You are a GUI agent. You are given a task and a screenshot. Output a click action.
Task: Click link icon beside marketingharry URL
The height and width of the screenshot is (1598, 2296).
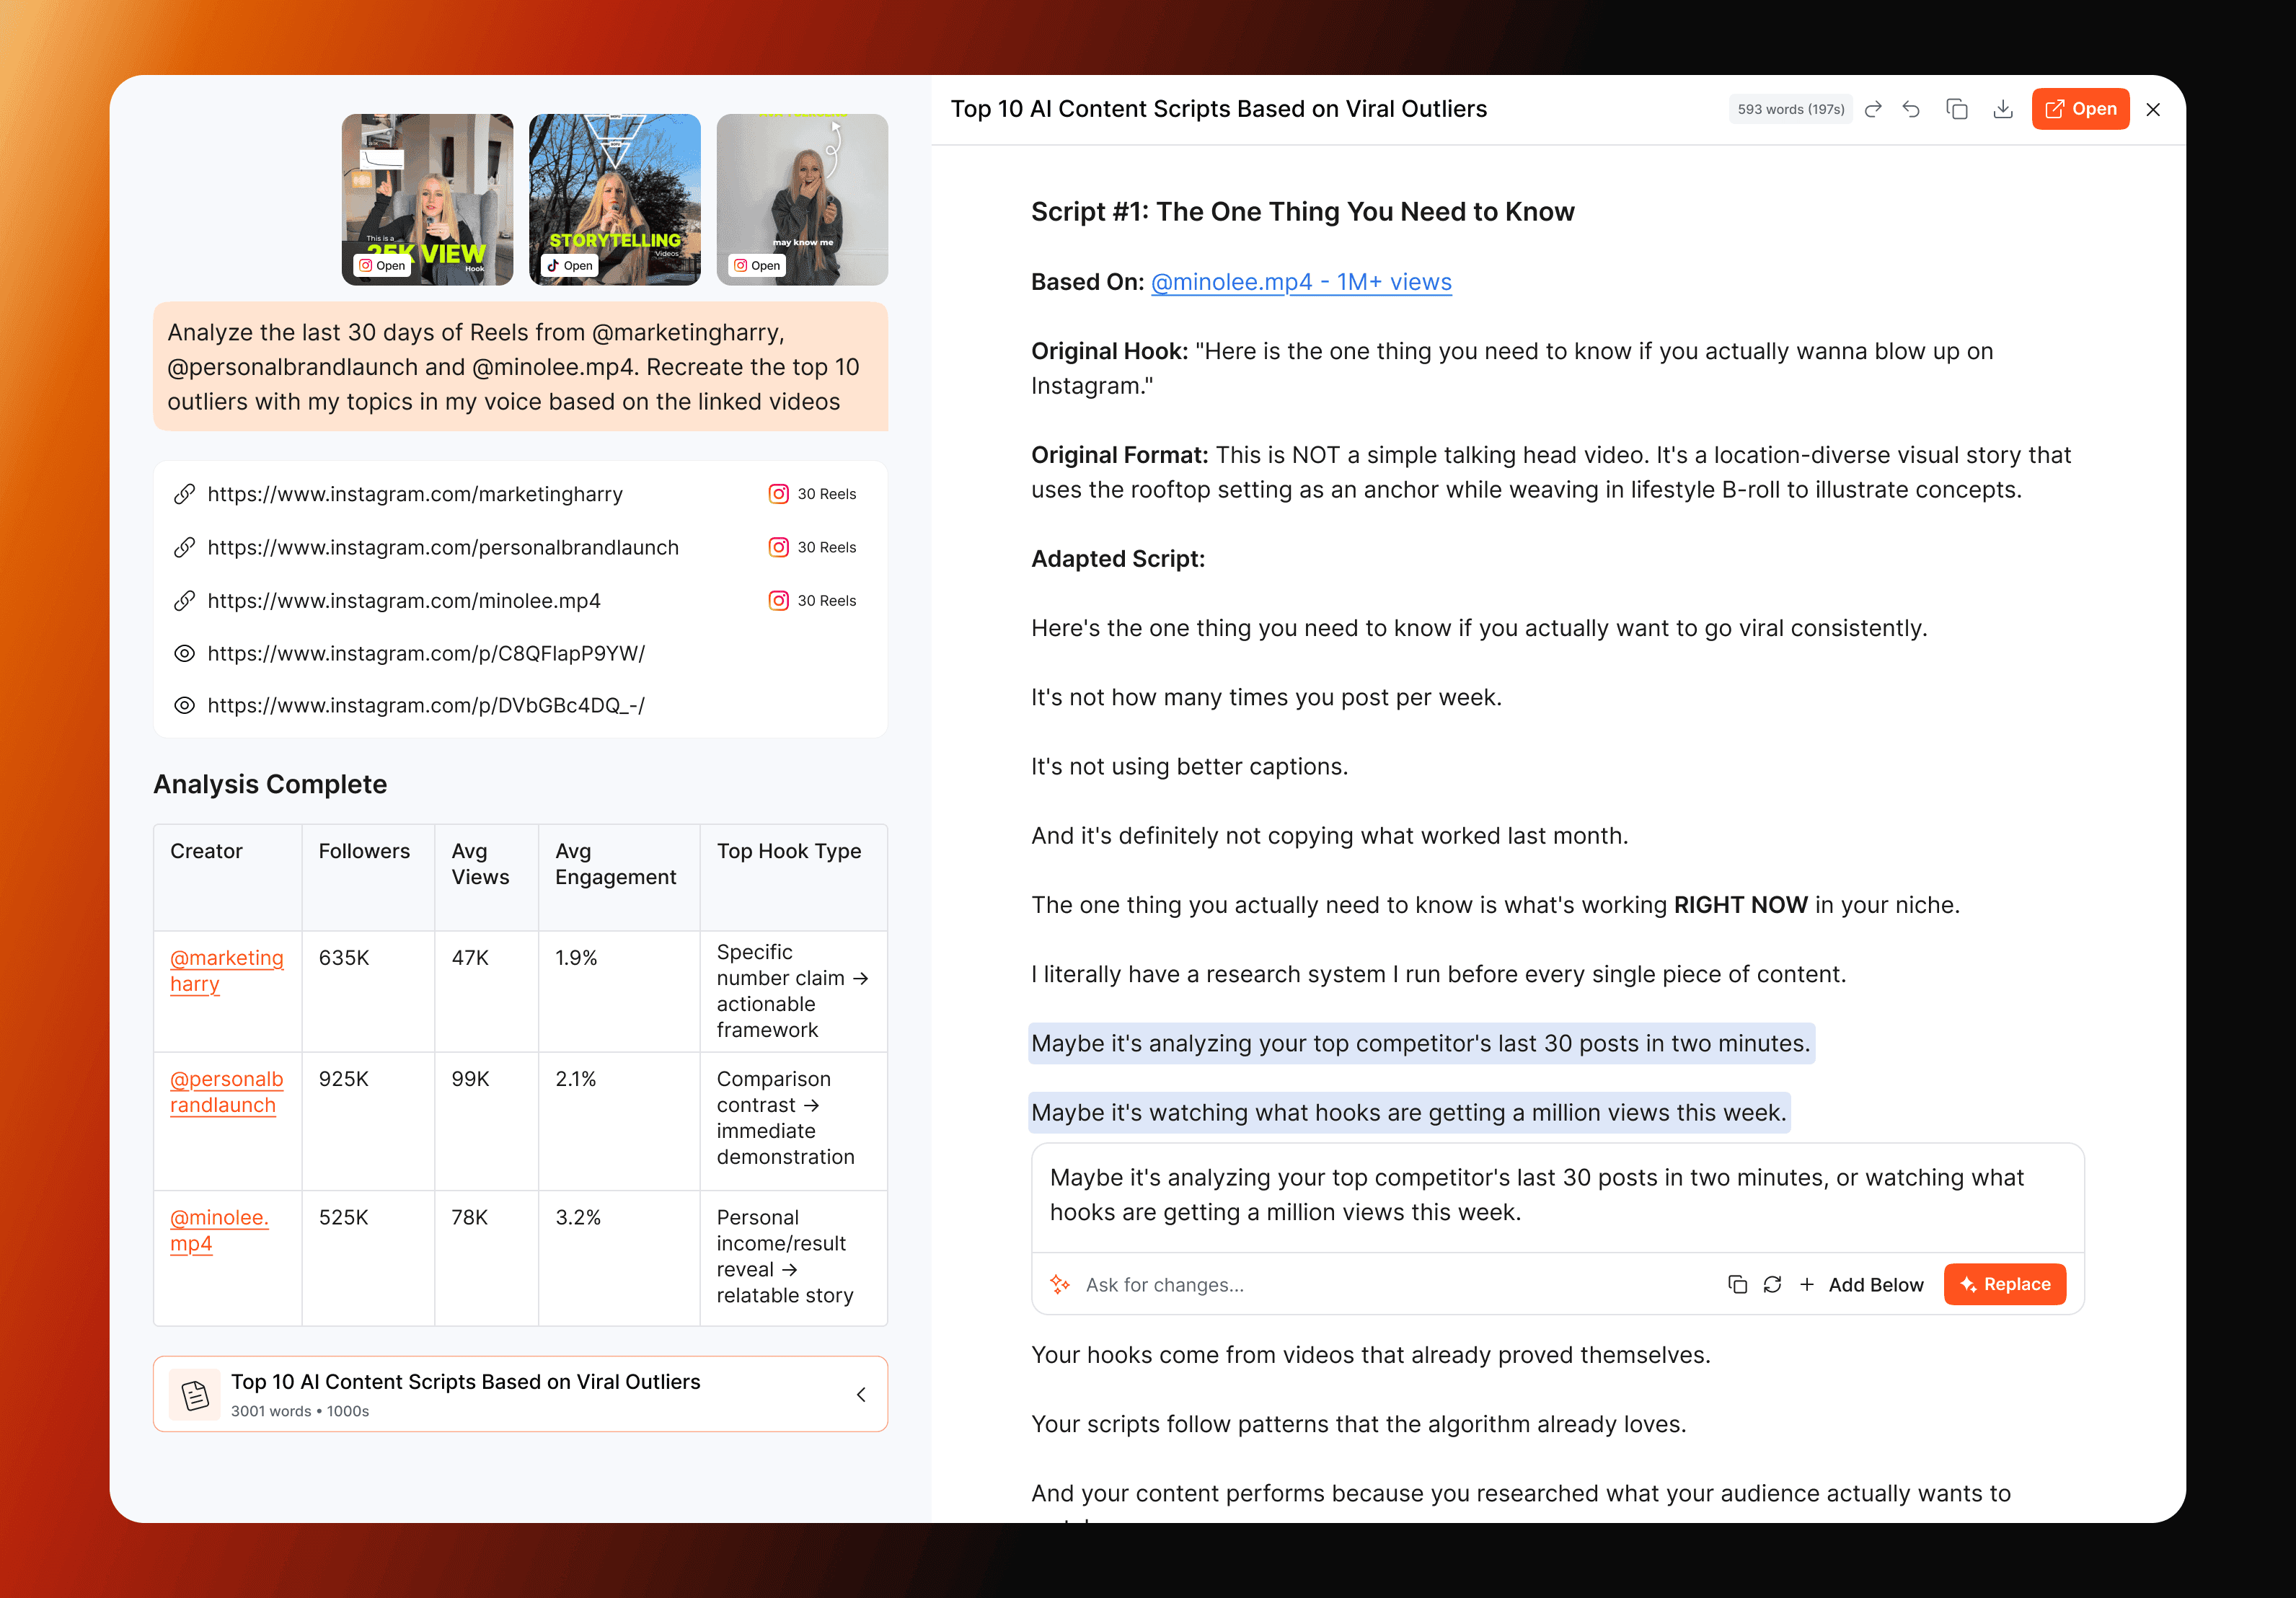pos(184,494)
